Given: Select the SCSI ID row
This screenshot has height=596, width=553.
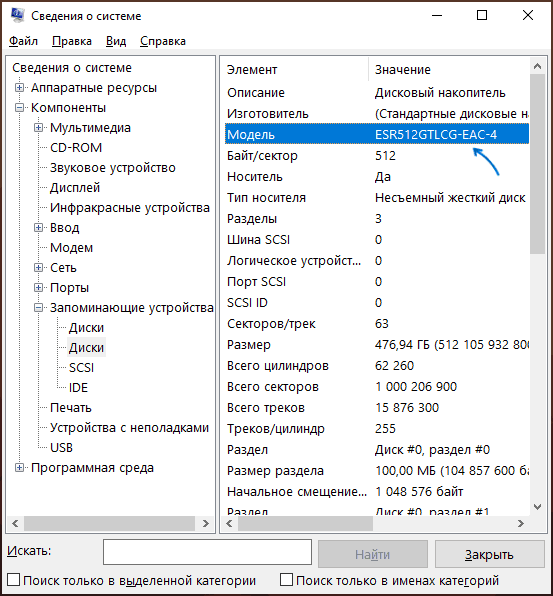Looking at the screenshot, I should pos(377,303).
